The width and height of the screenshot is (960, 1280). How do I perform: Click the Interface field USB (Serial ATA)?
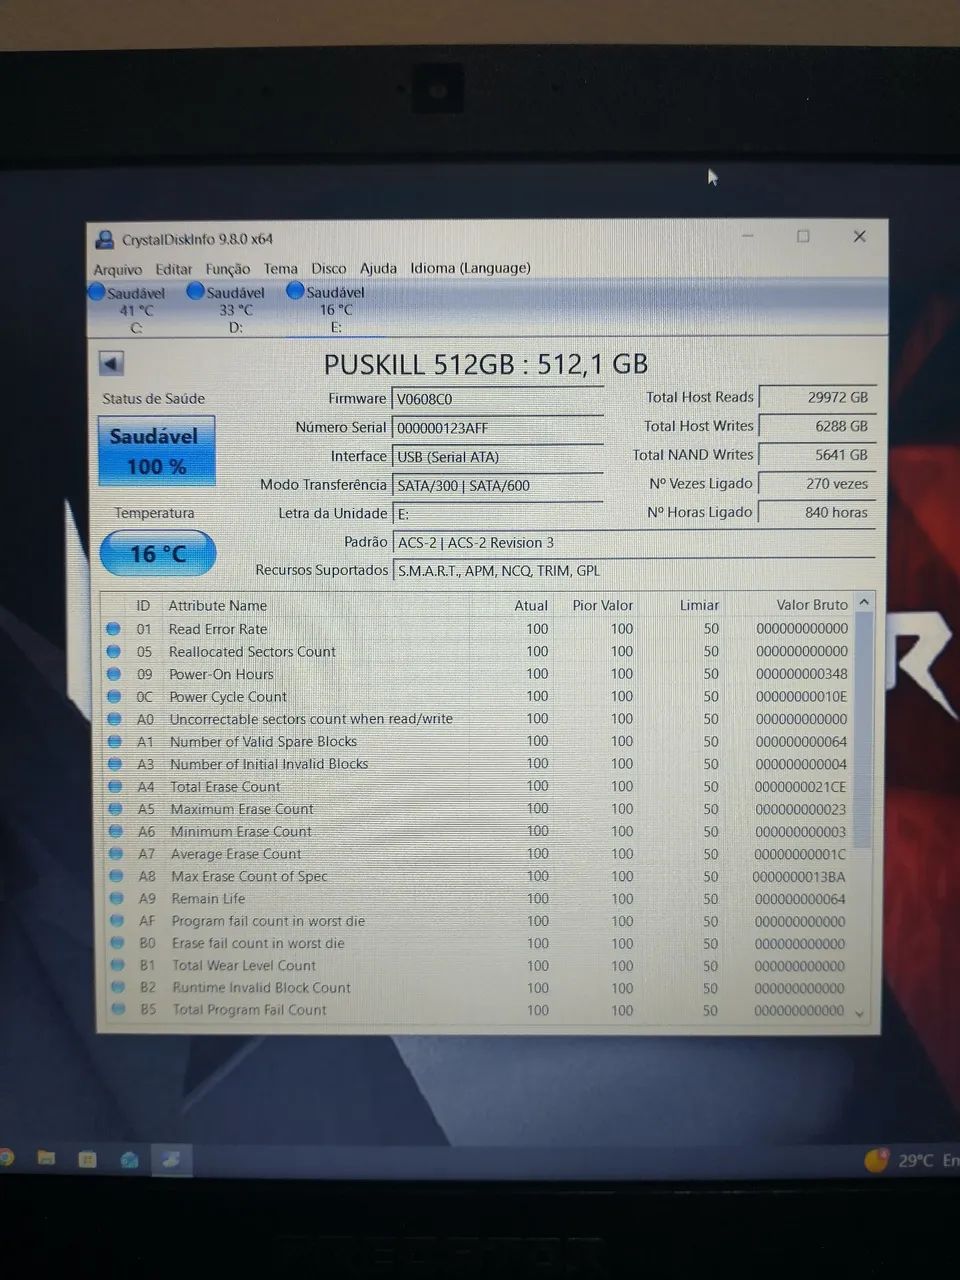click(497, 457)
